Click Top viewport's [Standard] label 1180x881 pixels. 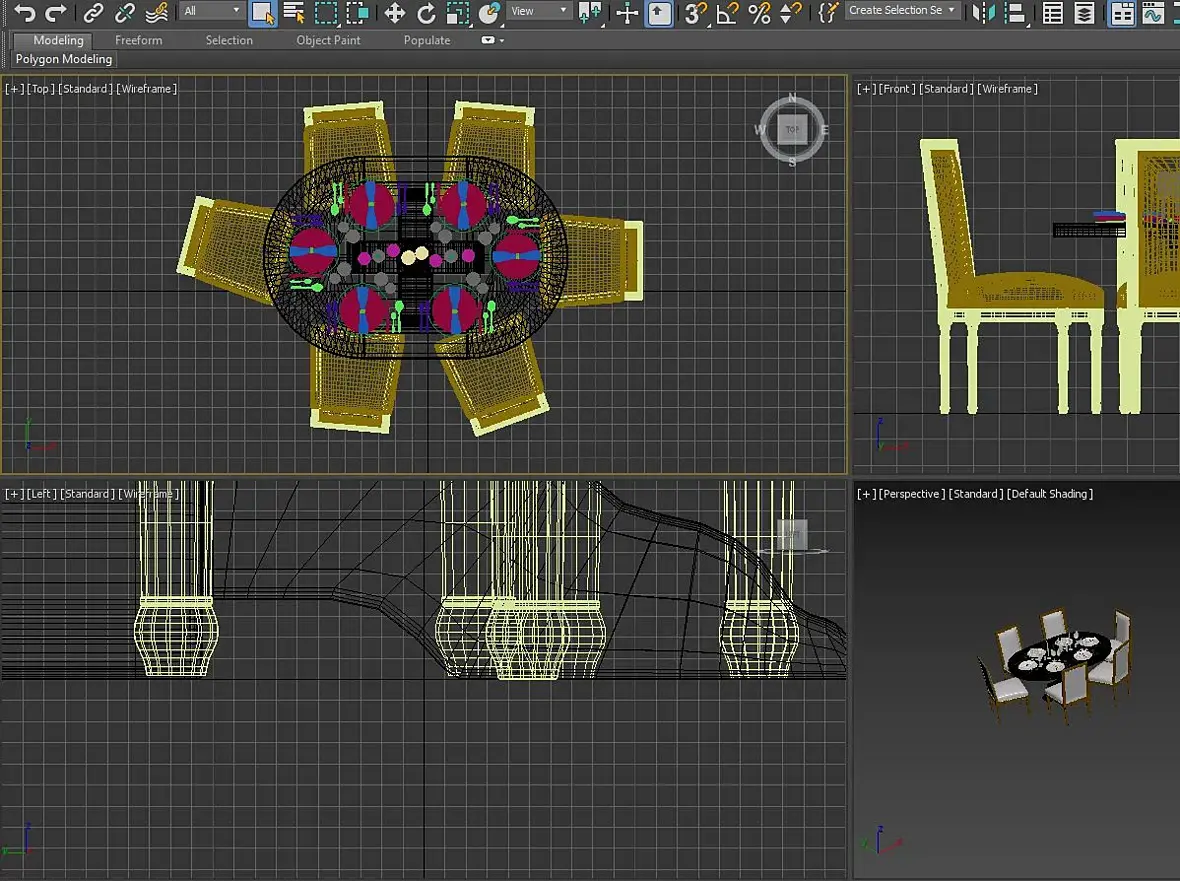click(x=85, y=89)
